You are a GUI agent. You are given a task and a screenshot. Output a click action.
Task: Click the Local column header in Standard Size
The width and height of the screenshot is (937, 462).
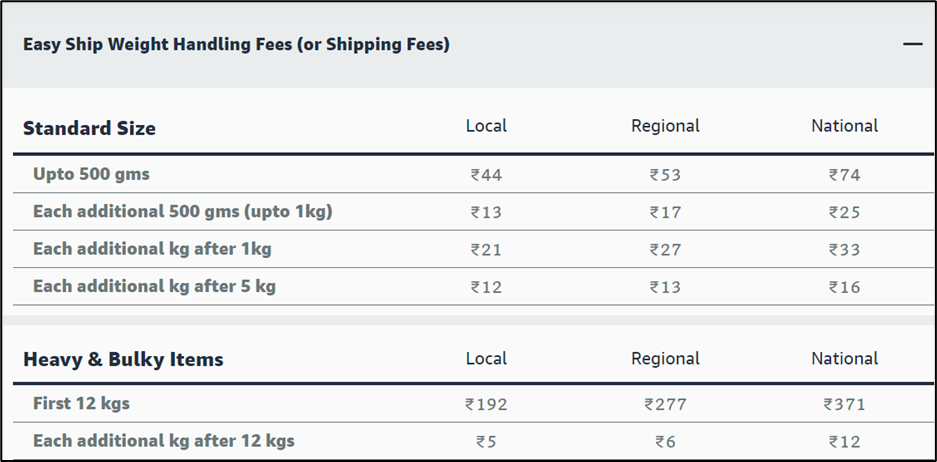(x=486, y=126)
